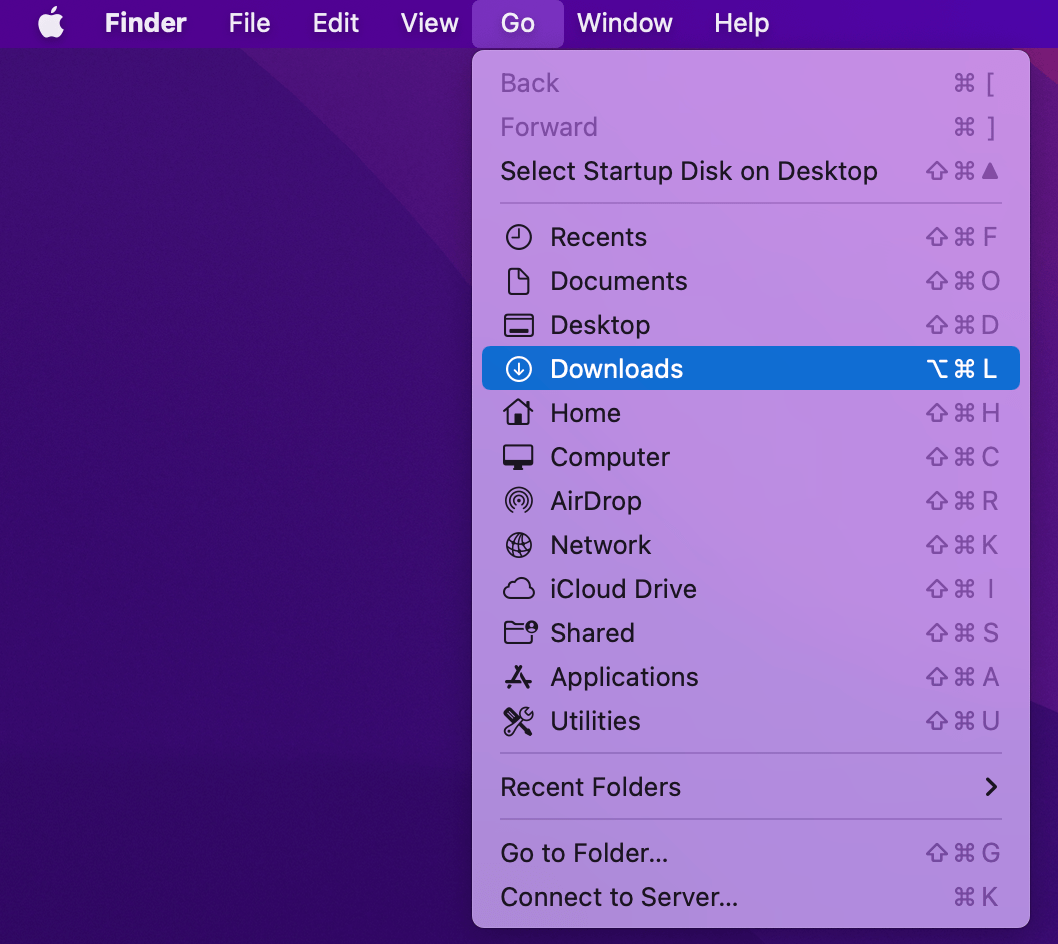Click the ⌘K shortcut beside Connect to Server
Screen dimensions: 1058x944
pyautogui.click(x=976, y=897)
